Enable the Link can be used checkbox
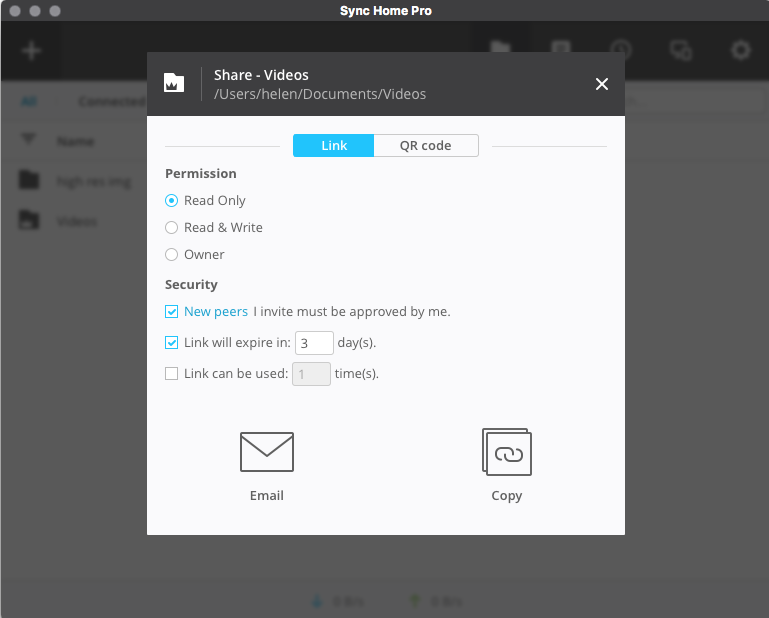769x618 pixels. [171, 374]
